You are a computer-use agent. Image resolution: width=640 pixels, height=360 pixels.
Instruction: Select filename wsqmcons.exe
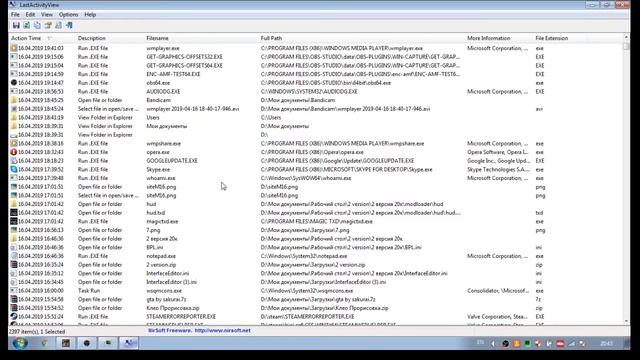click(x=164, y=291)
